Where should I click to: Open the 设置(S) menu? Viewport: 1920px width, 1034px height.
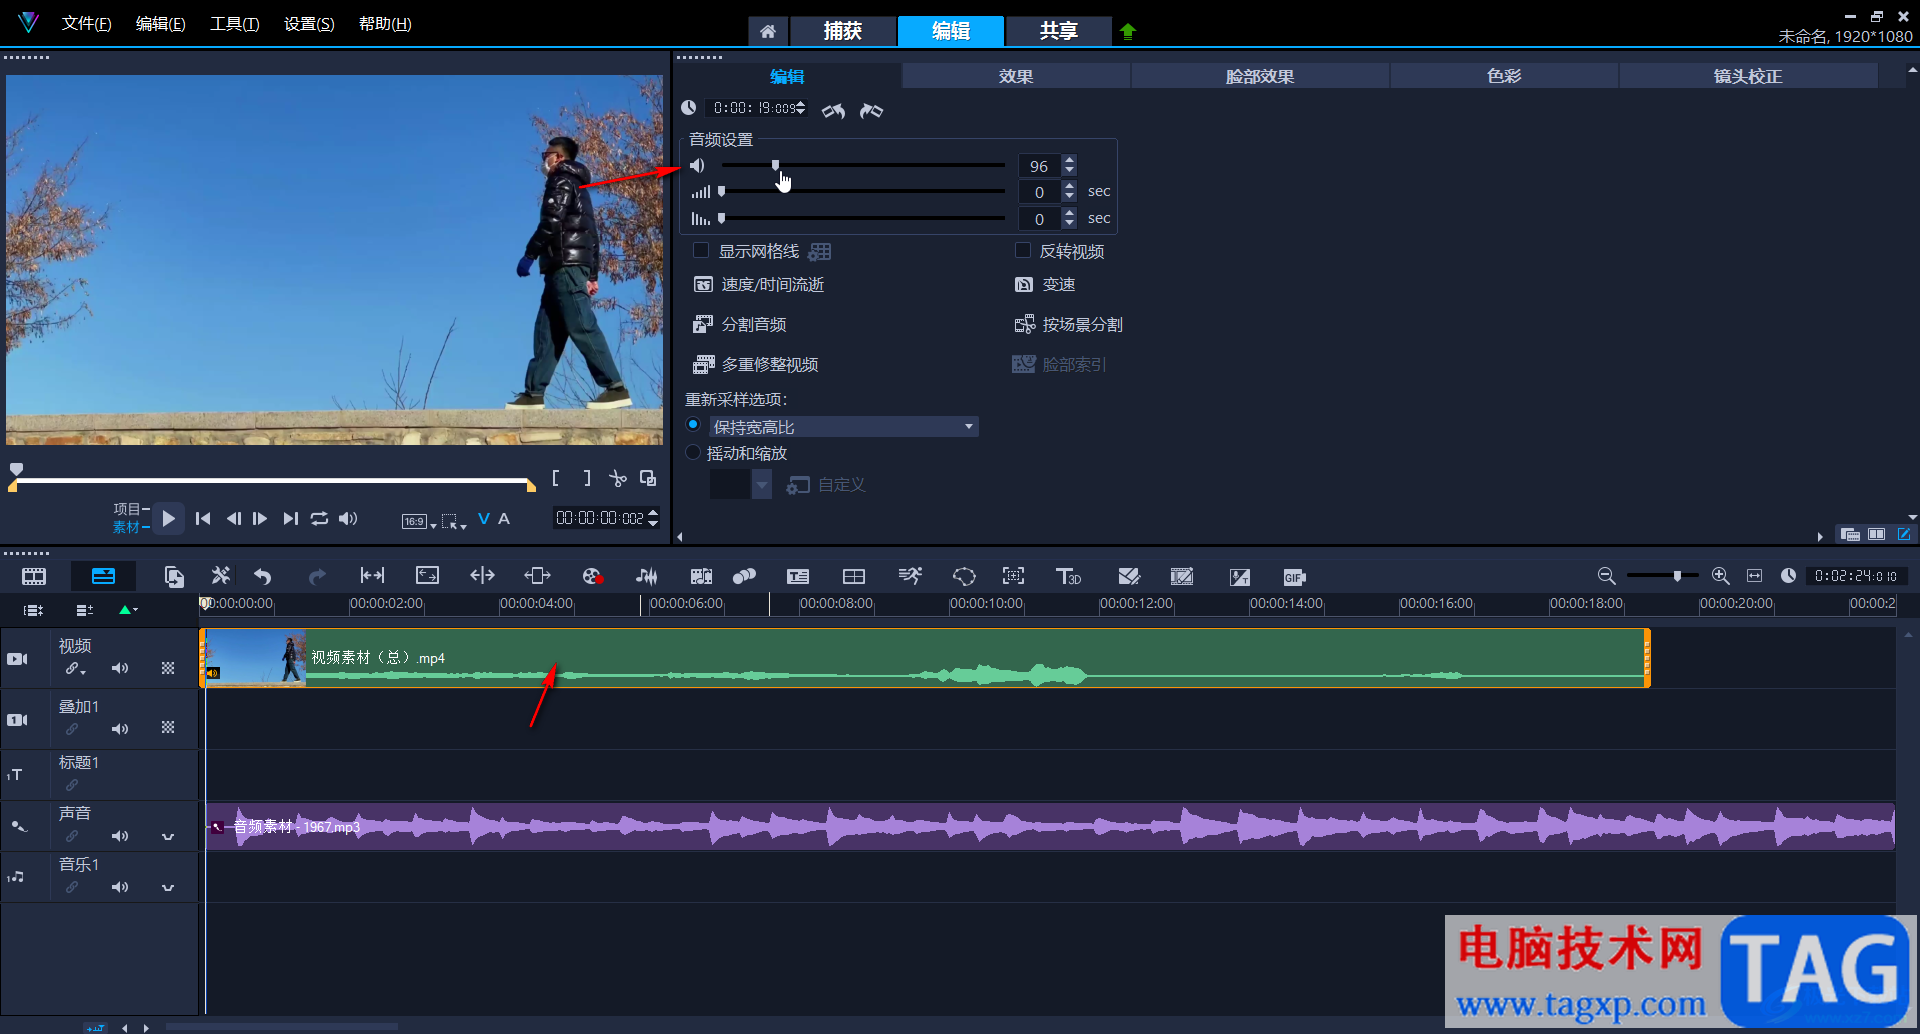click(x=309, y=23)
